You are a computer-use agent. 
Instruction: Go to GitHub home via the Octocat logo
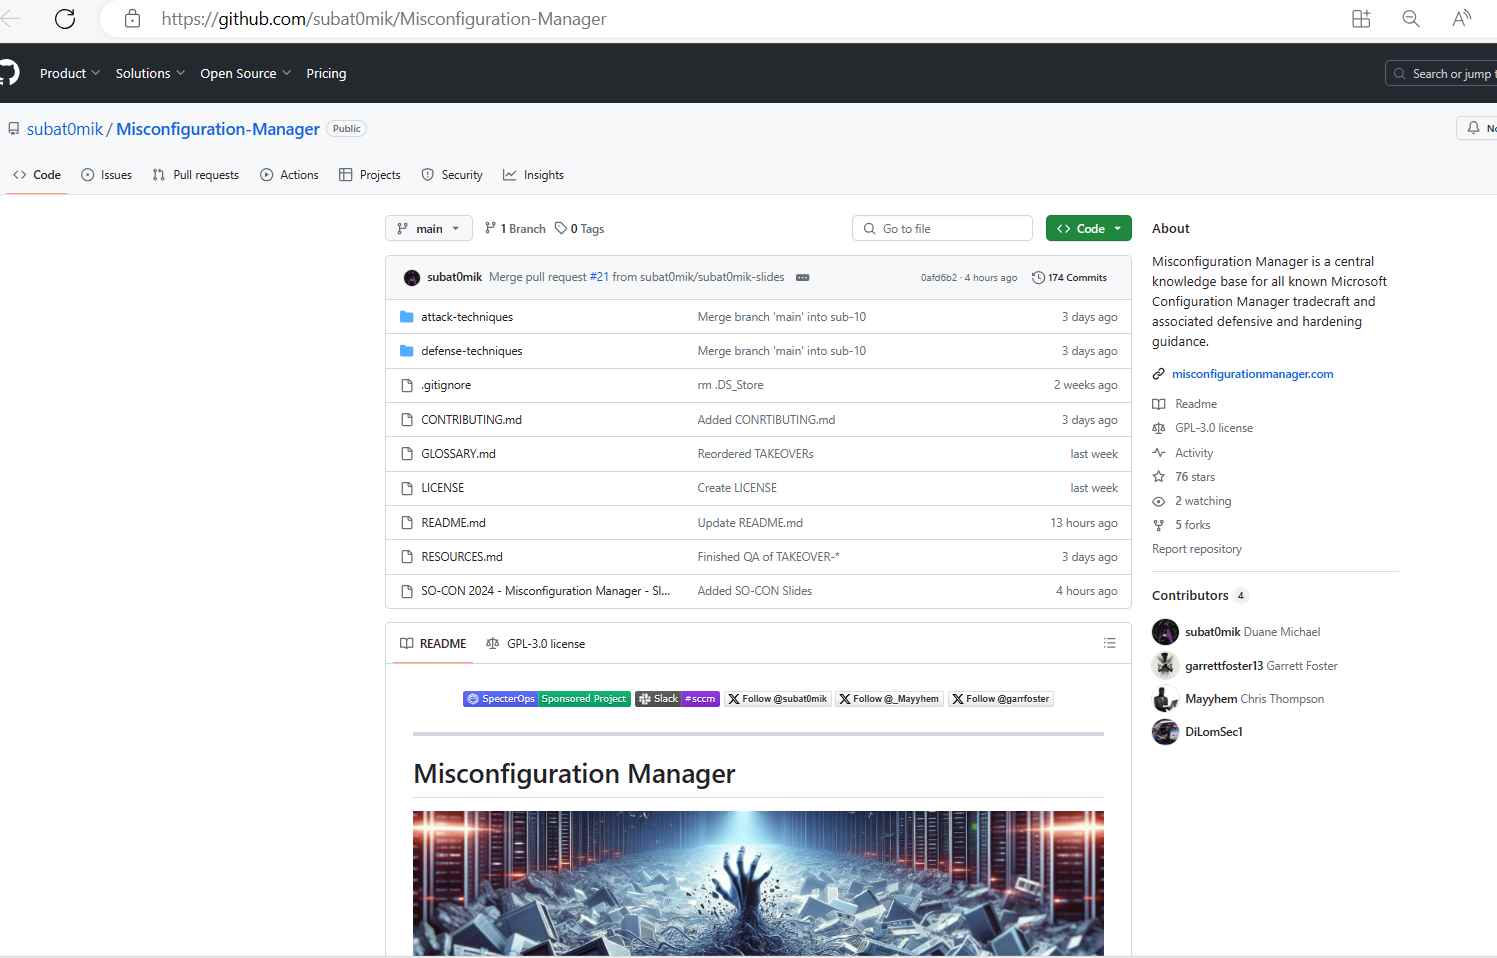pos(9,73)
